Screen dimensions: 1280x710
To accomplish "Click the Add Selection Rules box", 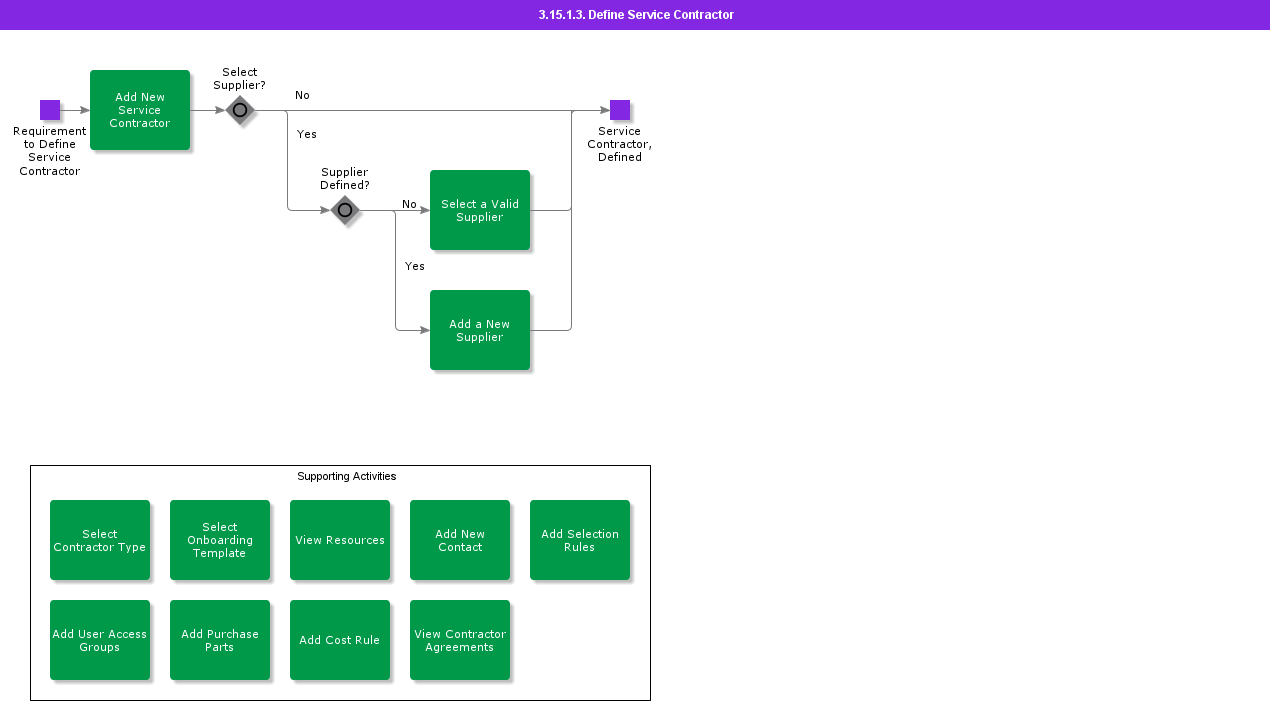I will pyautogui.click(x=580, y=540).
